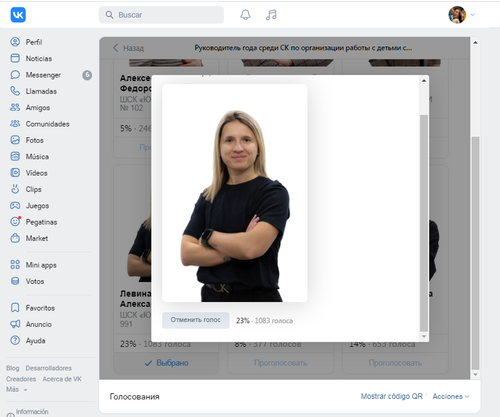Image resolution: width=500 pixels, height=417 pixels.
Task: Click the Anuncio megaphone icon
Action: tap(15, 324)
